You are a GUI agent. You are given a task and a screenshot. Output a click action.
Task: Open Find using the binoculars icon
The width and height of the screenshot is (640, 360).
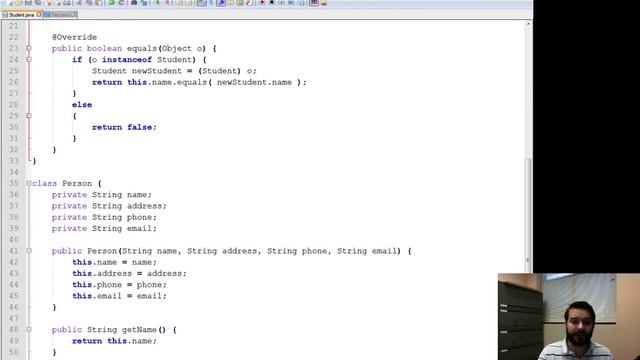134,3
